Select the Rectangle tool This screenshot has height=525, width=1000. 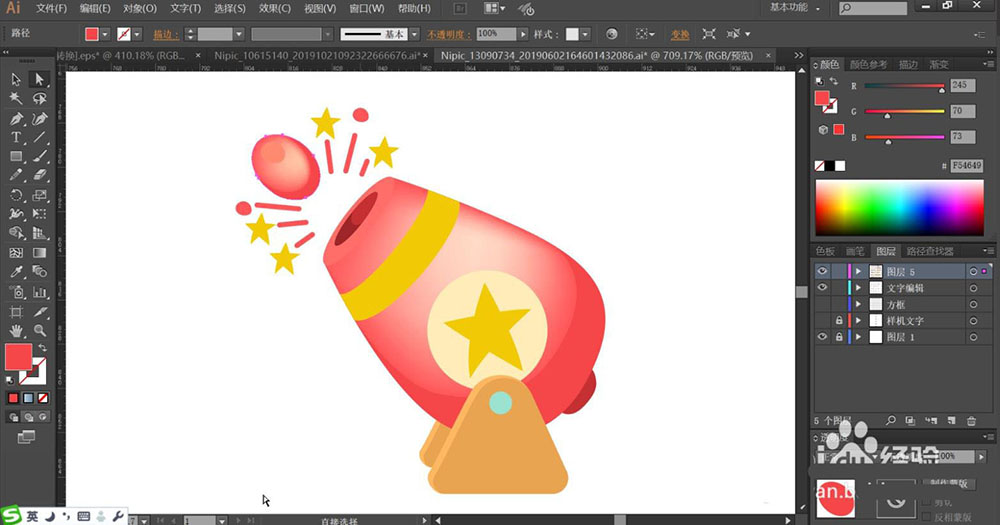[x=16, y=156]
